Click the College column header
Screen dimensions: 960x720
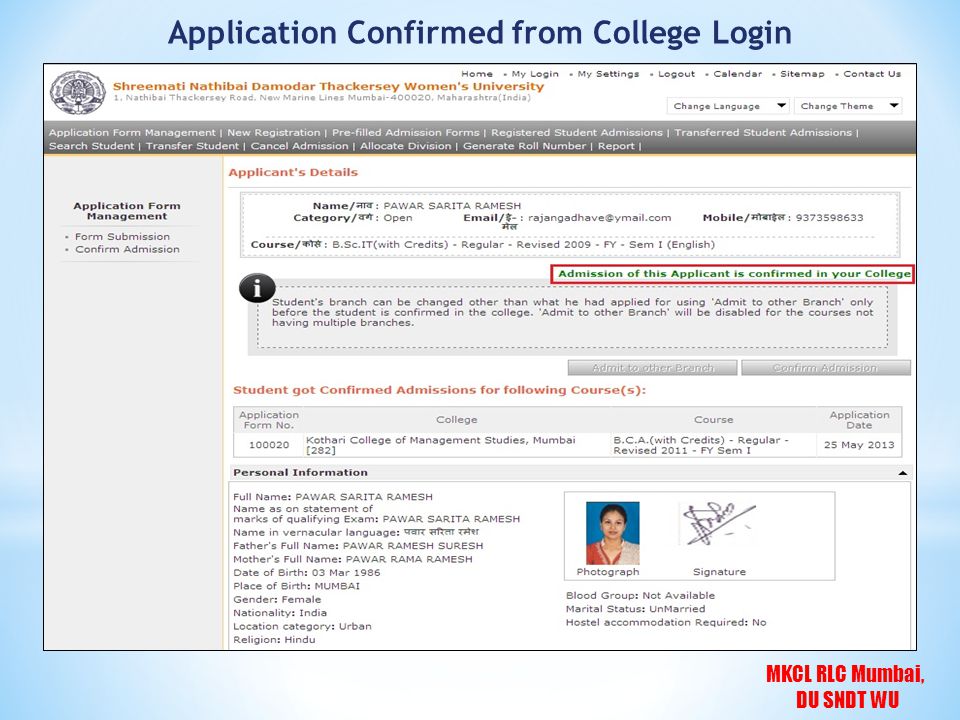[x=457, y=420]
